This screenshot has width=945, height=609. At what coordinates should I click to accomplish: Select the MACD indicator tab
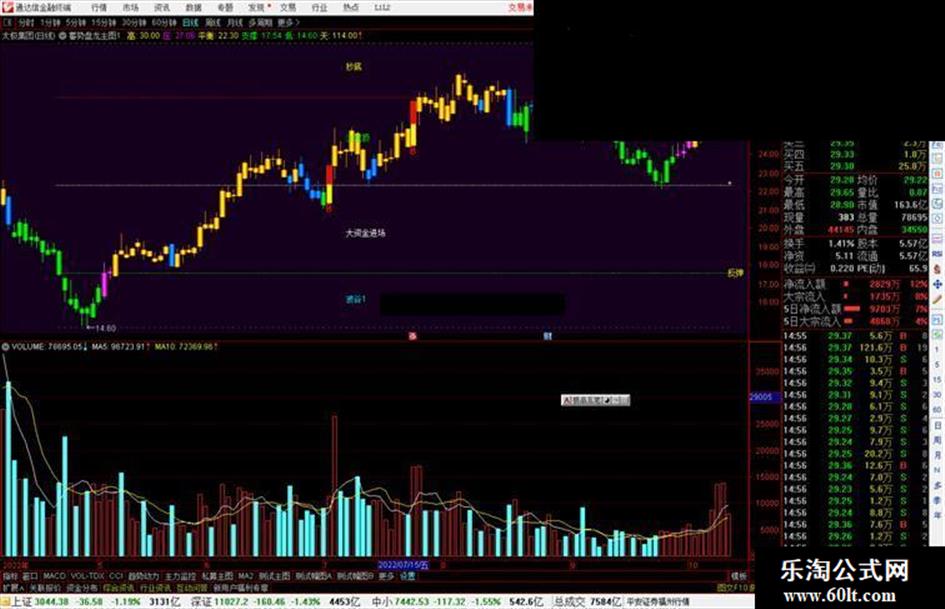point(54,576)
